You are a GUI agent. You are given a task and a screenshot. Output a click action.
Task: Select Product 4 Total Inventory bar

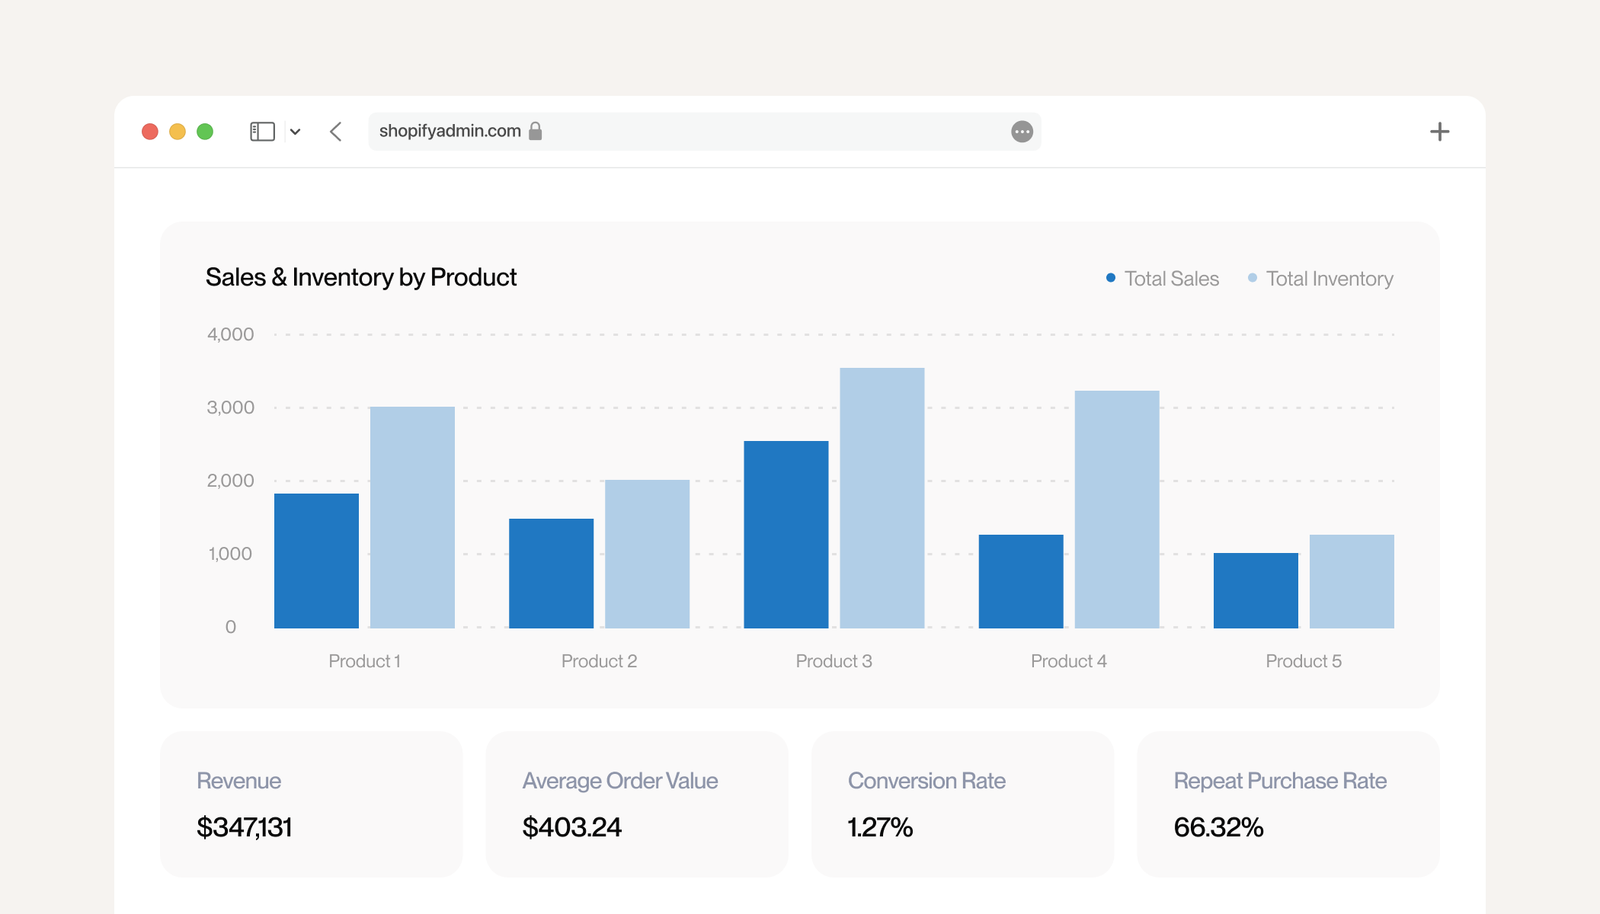point(1117,509)
